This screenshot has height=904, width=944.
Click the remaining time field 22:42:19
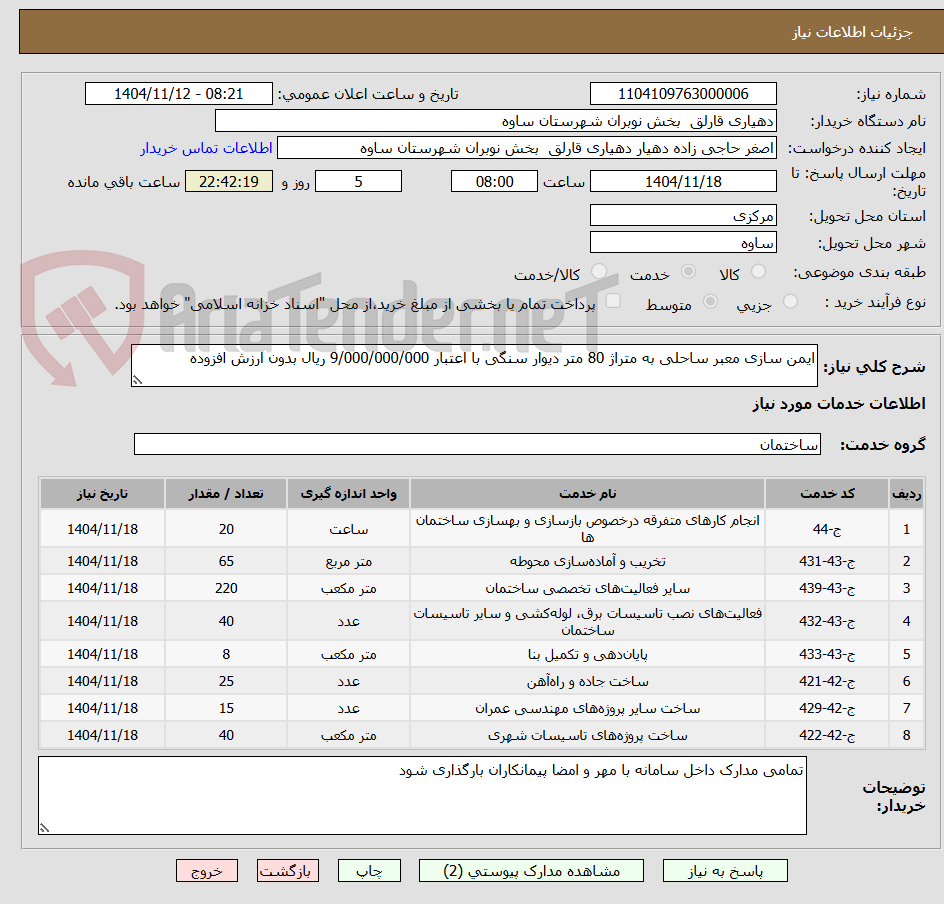tap(229, 181)
